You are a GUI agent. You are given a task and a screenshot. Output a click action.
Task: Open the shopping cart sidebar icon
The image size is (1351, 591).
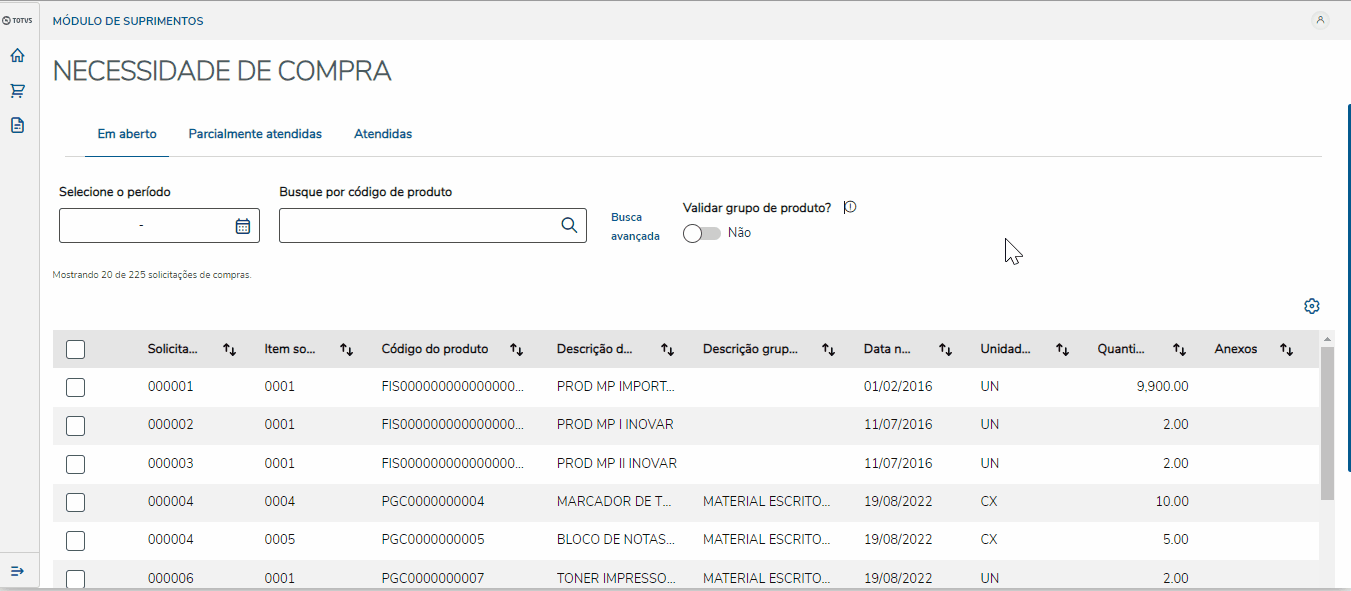pyautogui.click(x=17, y=91)
